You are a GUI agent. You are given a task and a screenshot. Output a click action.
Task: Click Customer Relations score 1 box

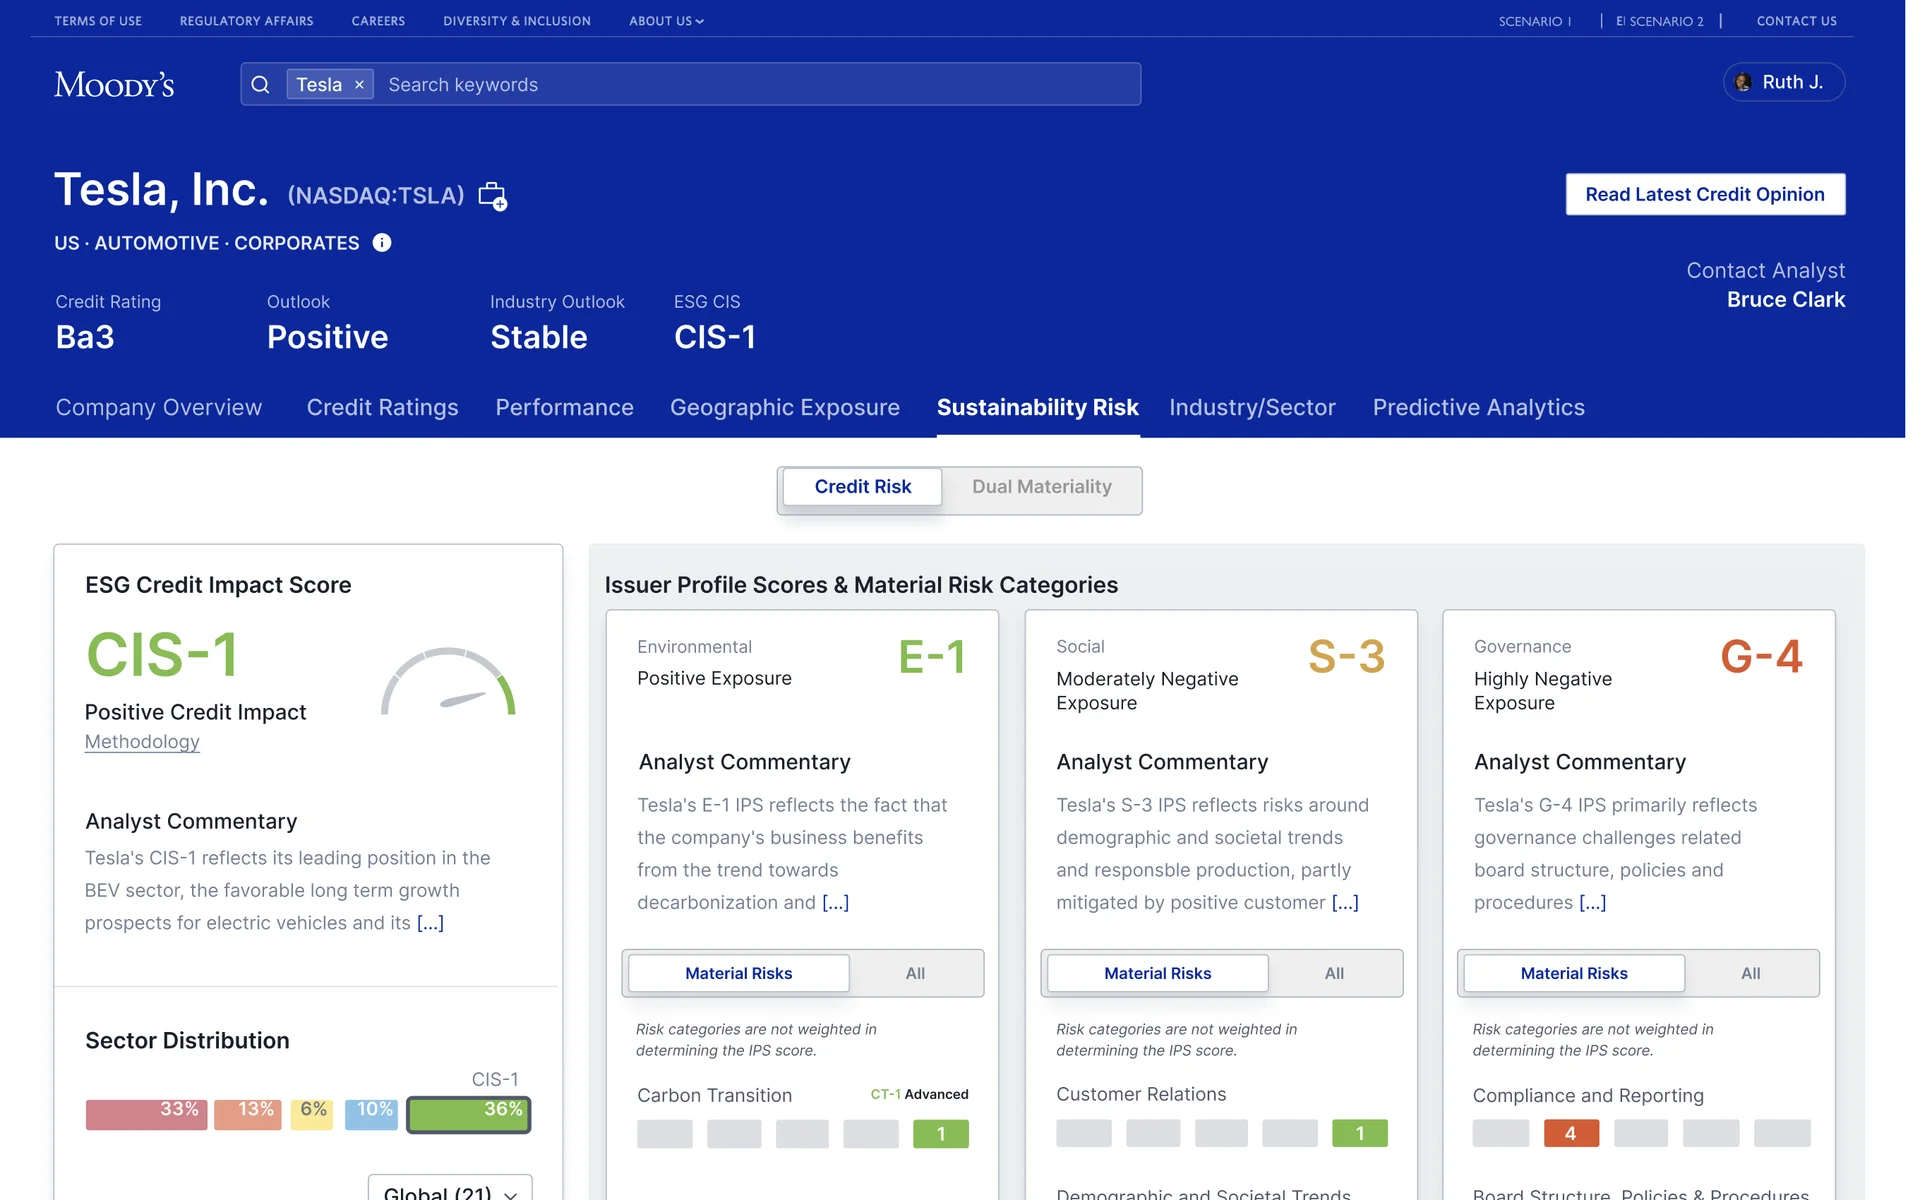point(1359,1134)
